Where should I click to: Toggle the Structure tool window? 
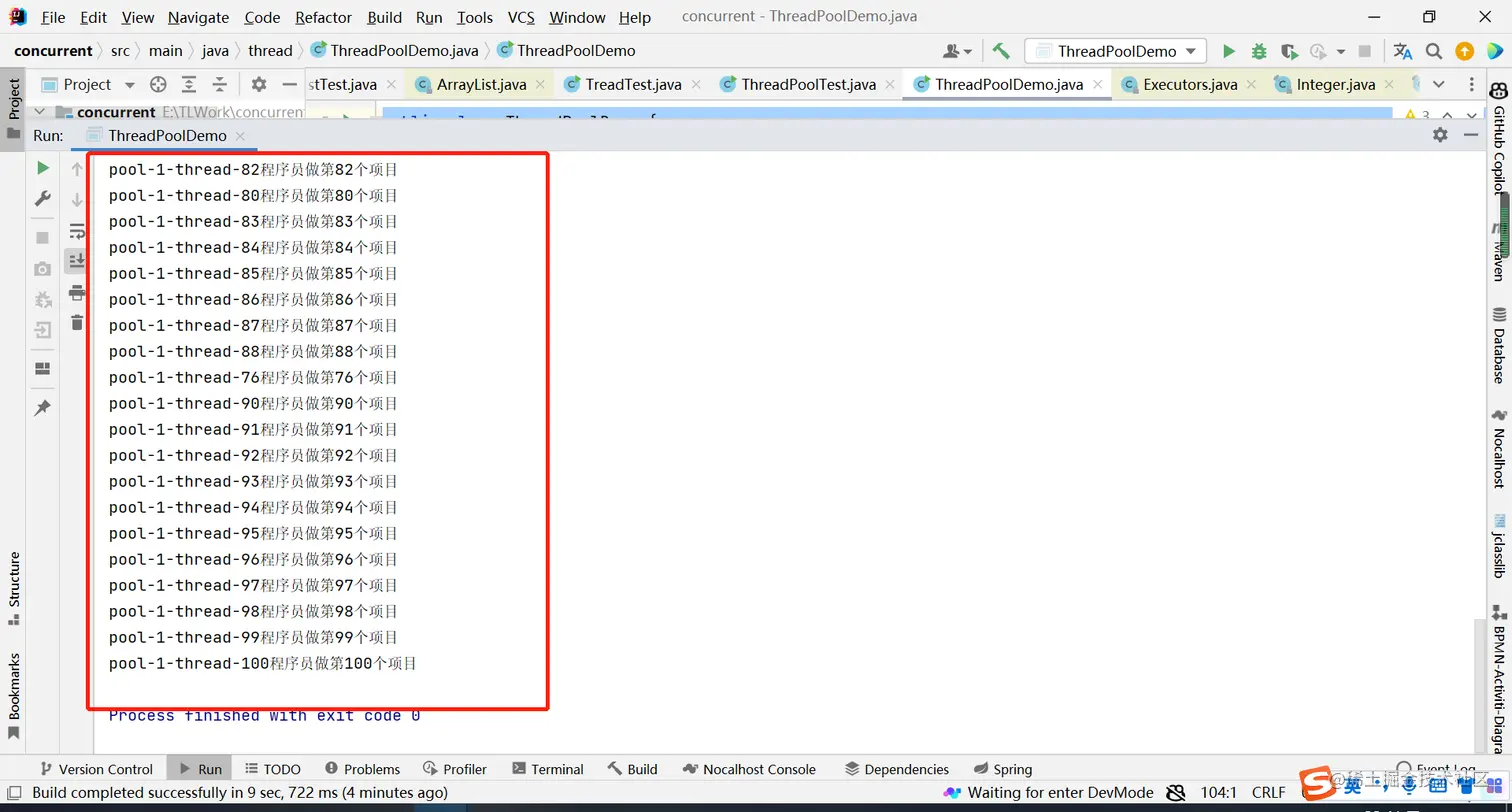tap(14, 588)
